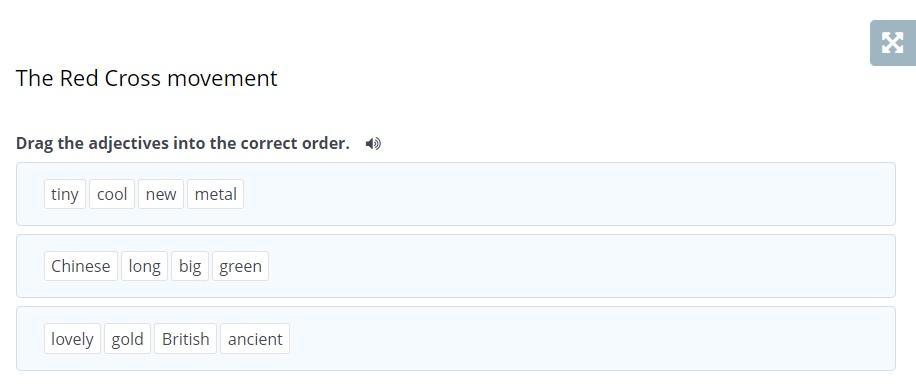
Task: Click the 'new' word tile
Action: point(161,194)
